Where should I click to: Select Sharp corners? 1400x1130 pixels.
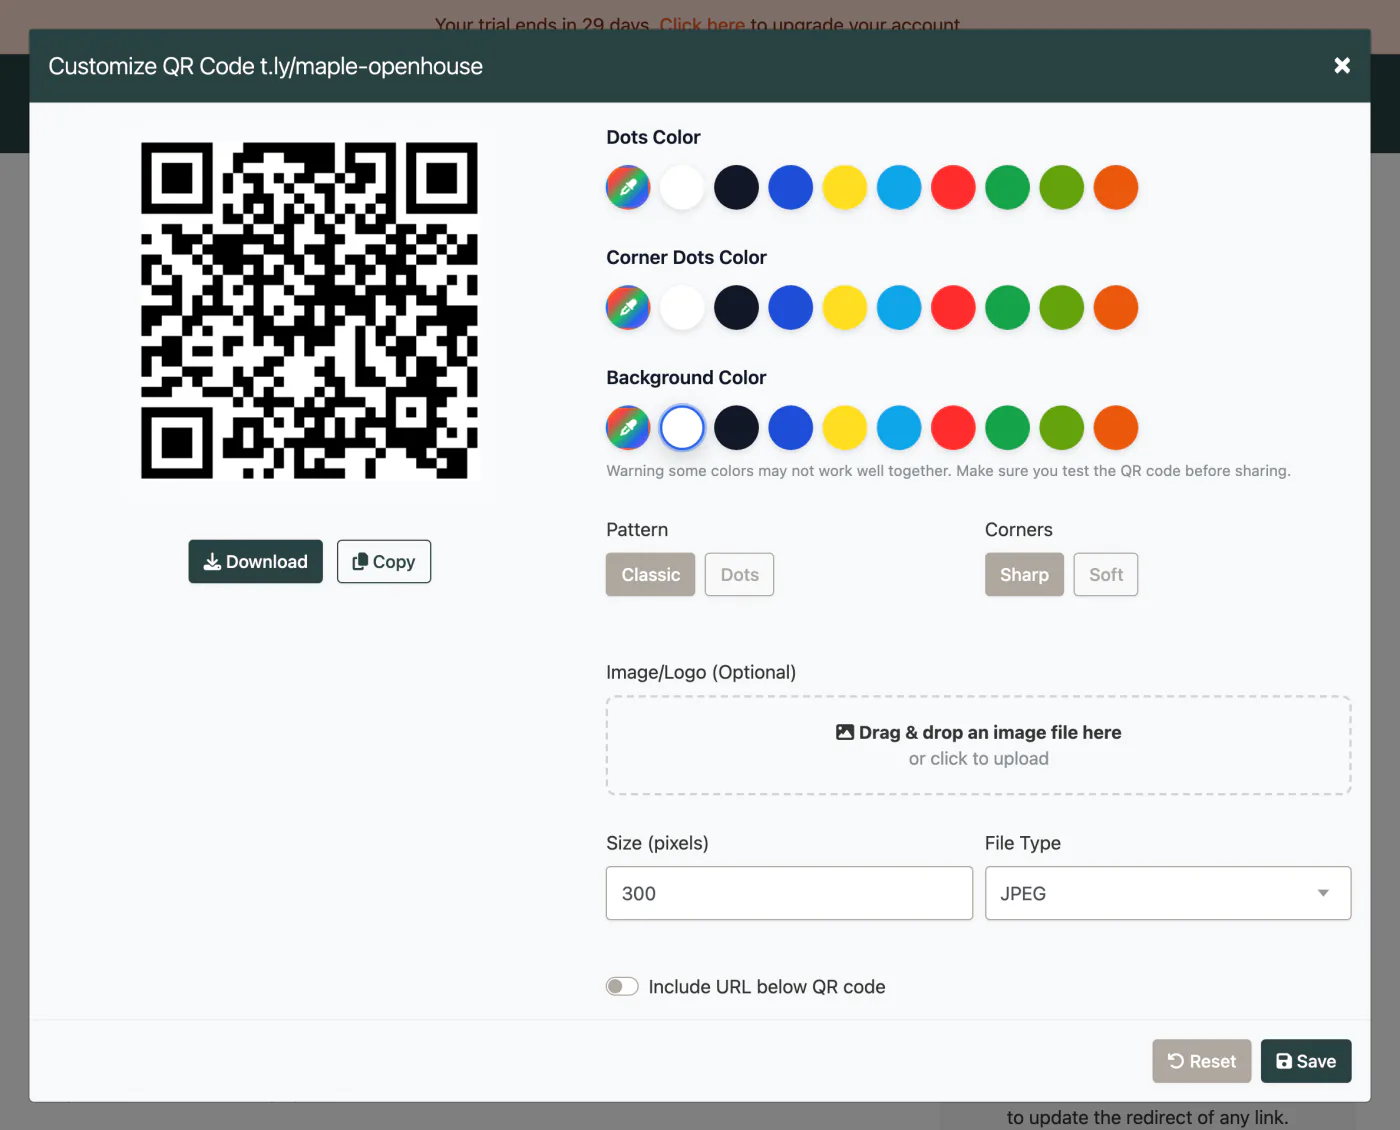point(1024,574)
